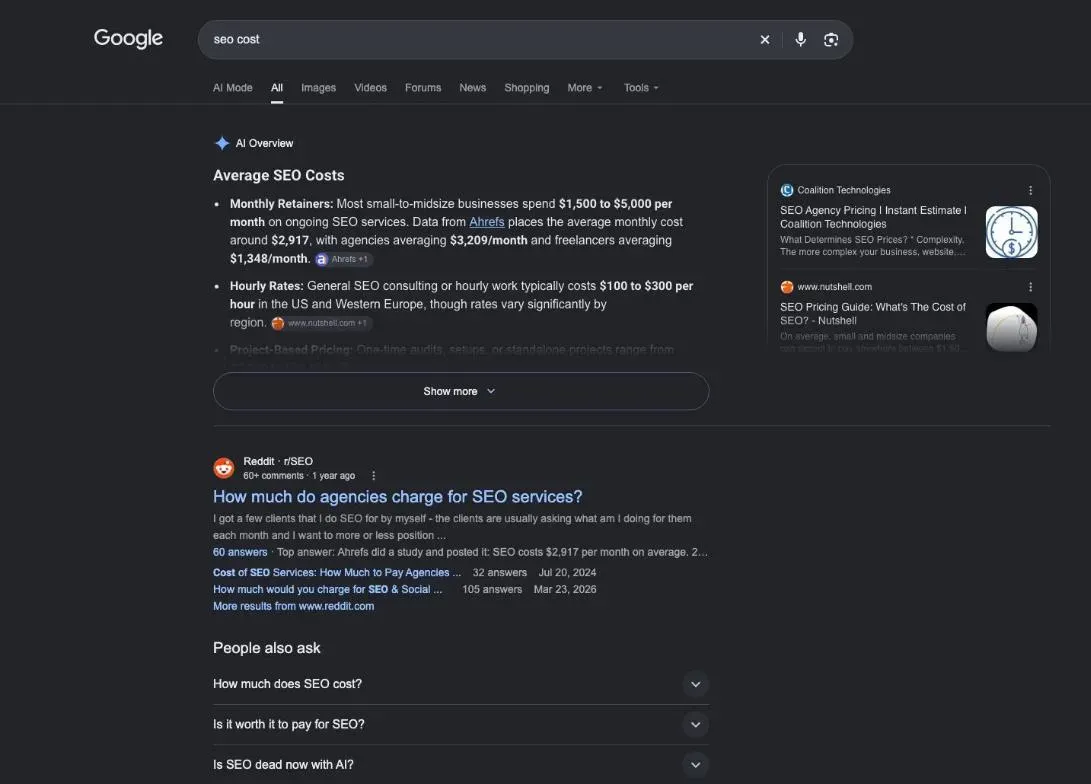
Task: Switch to Forums tab
Action: tap(423, 88)
